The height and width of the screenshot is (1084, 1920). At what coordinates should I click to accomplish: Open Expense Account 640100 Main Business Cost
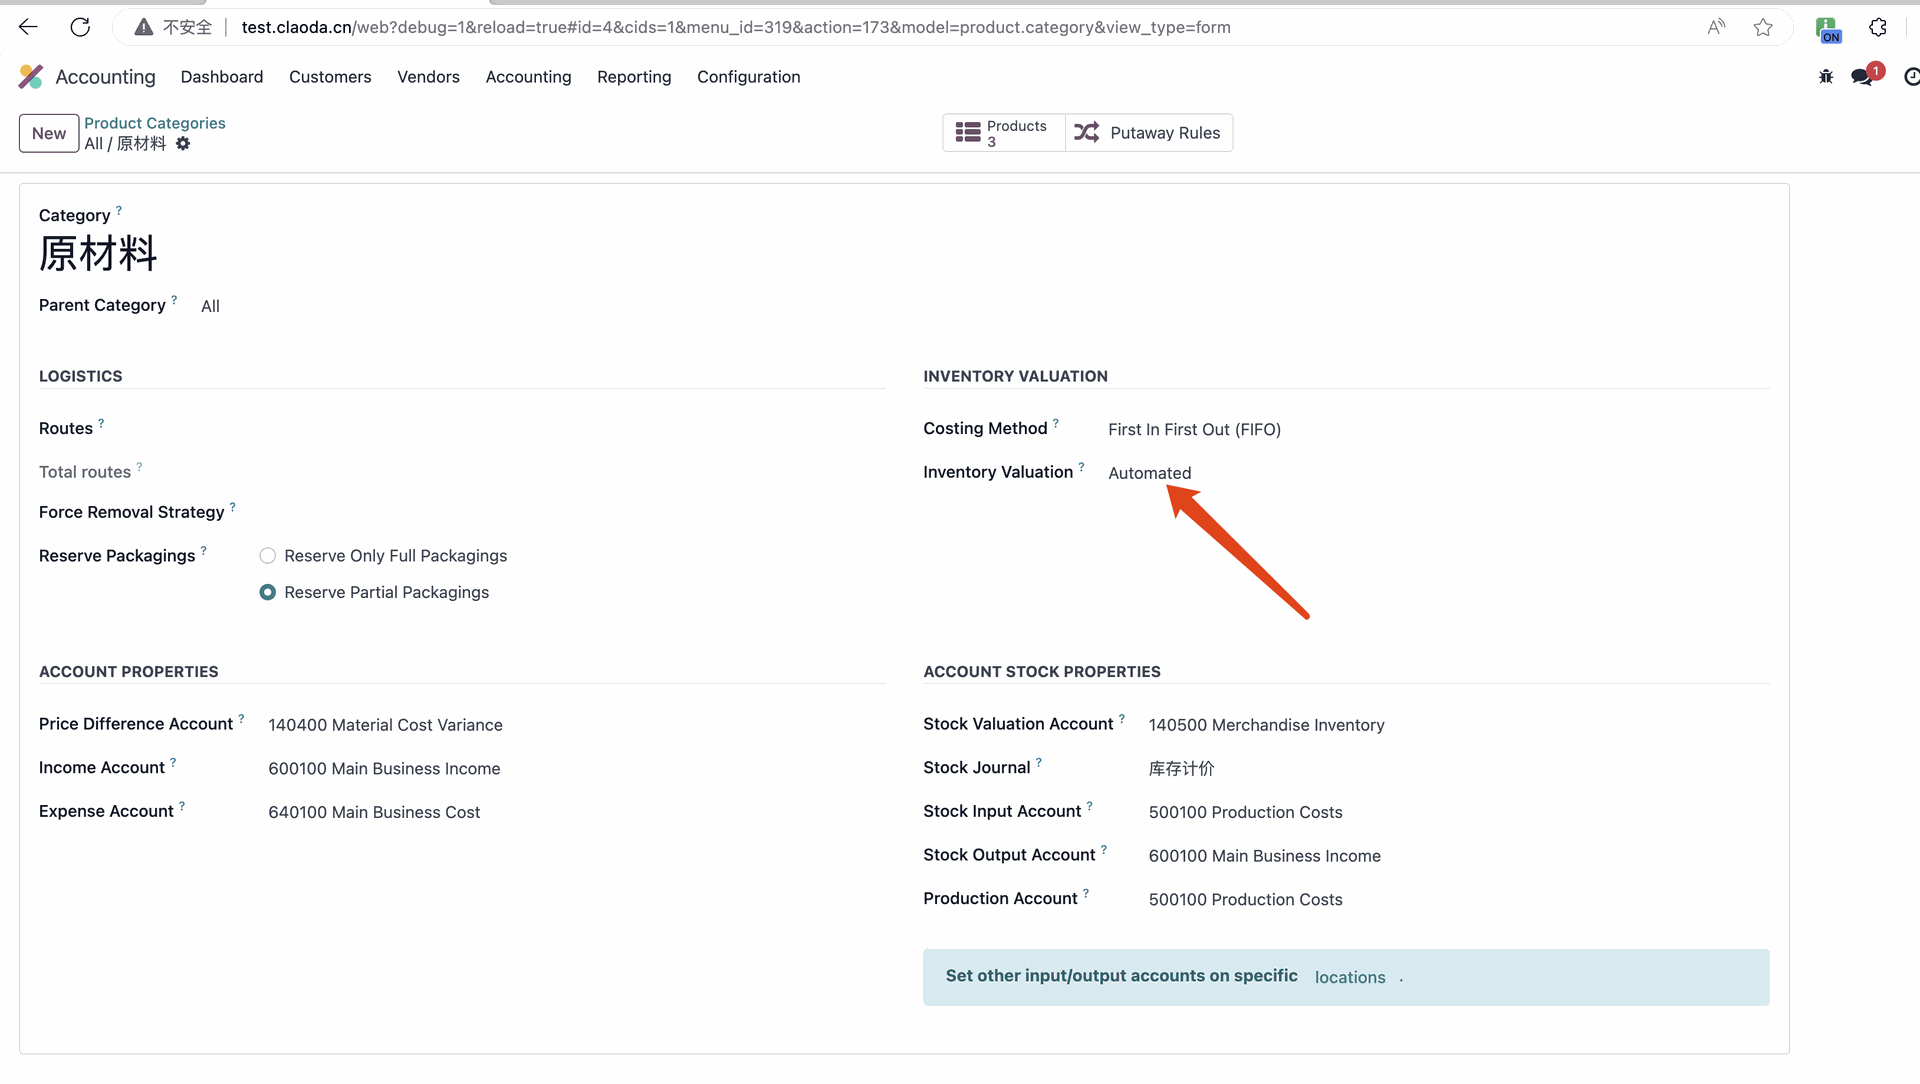click(374, 813)
